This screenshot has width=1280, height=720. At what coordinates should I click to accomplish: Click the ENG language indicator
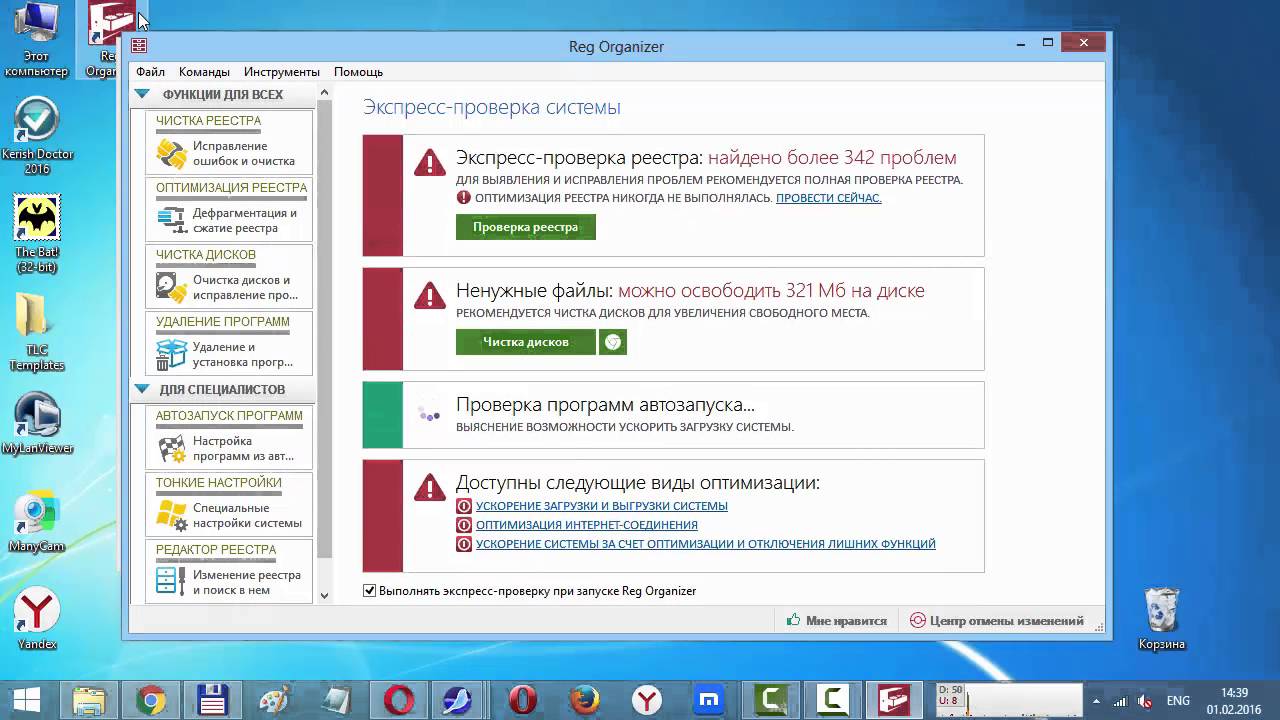(1178, 701)
